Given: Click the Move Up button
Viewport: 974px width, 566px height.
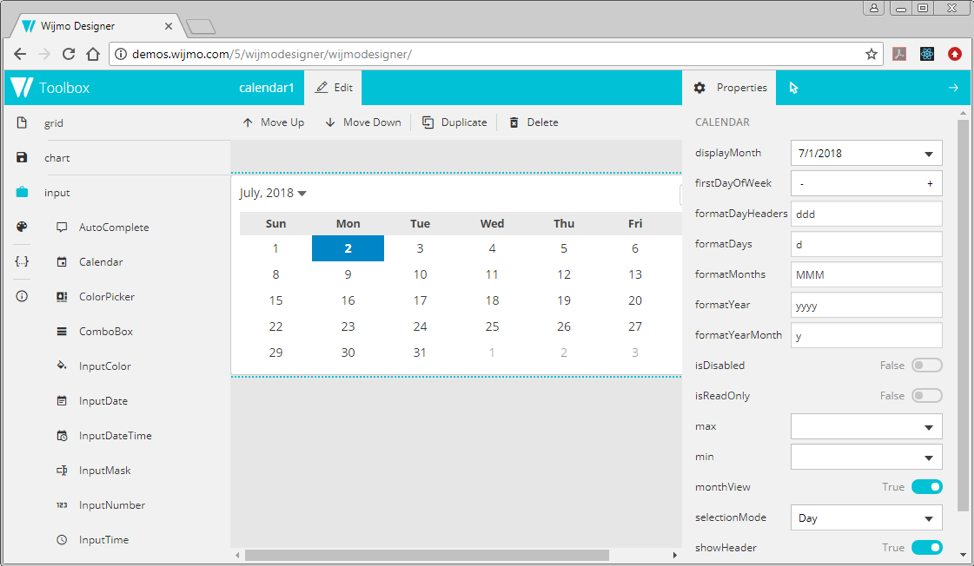Looking at the screenshot, I should click(x=273, y=122).
